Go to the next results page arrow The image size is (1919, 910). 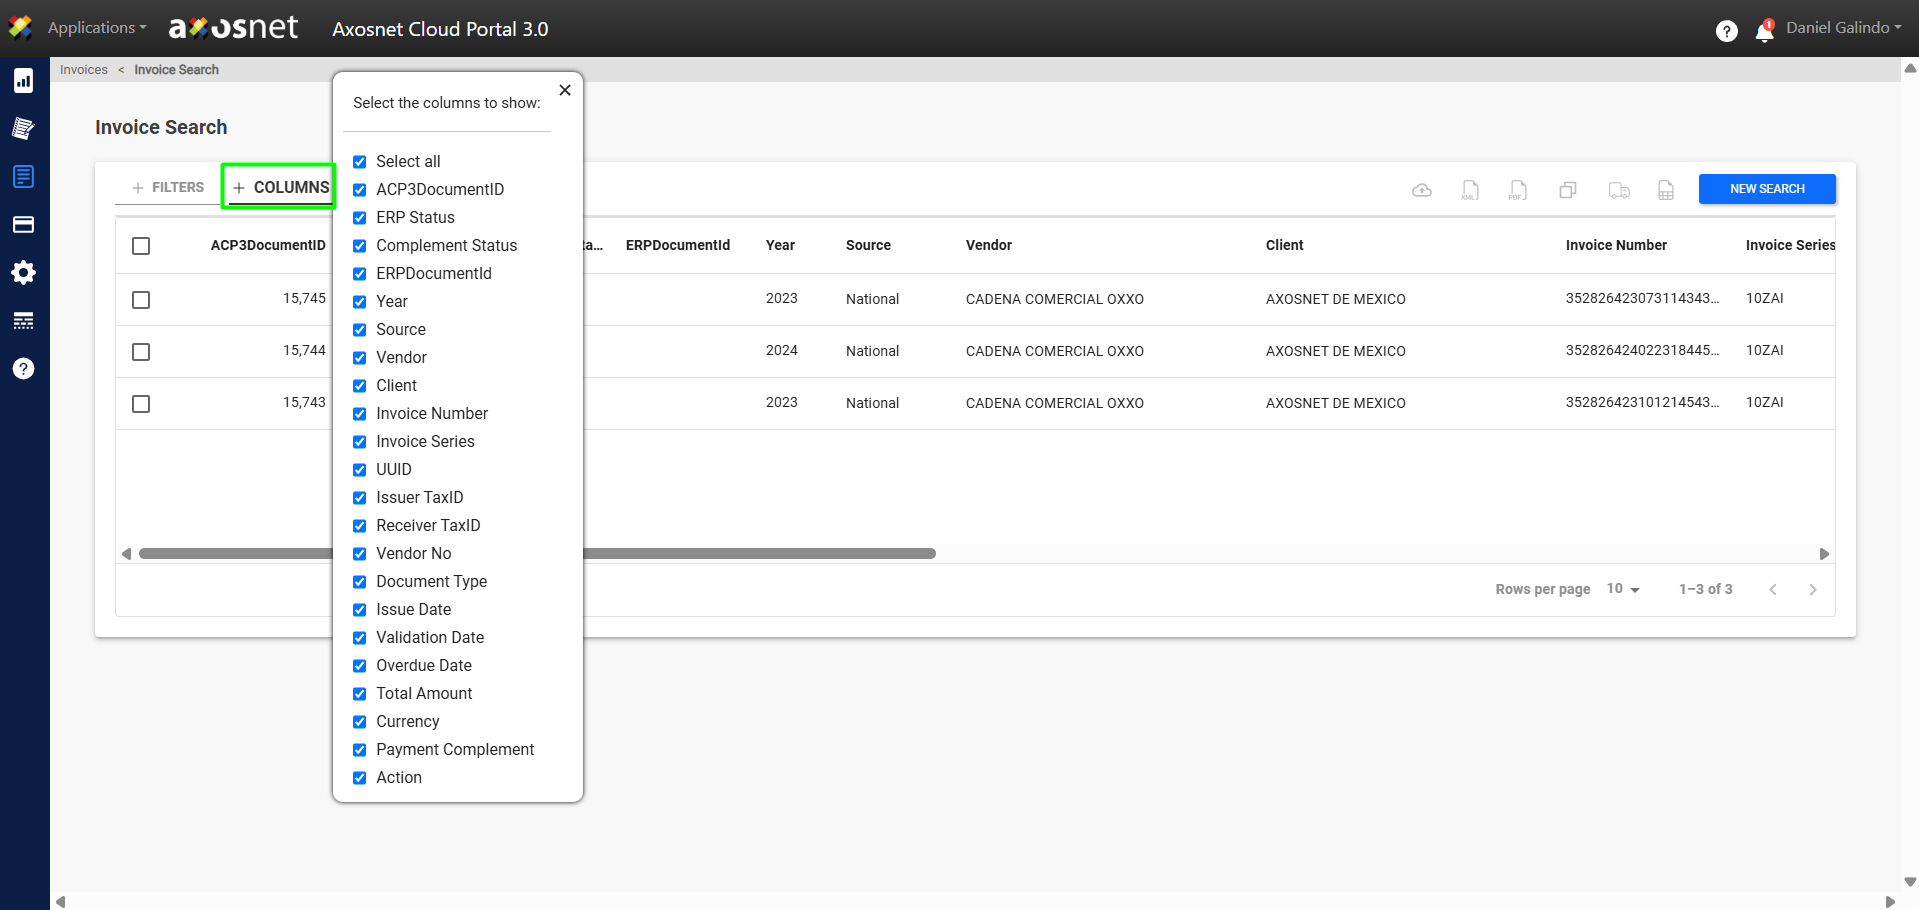(1813, 590)
